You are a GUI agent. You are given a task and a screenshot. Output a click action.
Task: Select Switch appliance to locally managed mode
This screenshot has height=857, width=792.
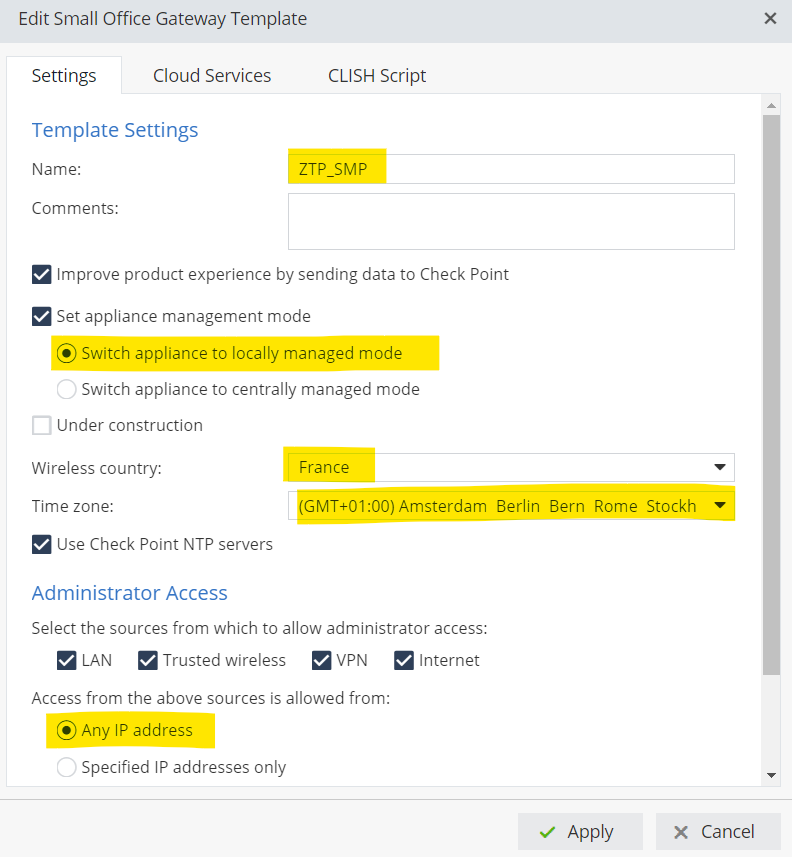point(67,353)
